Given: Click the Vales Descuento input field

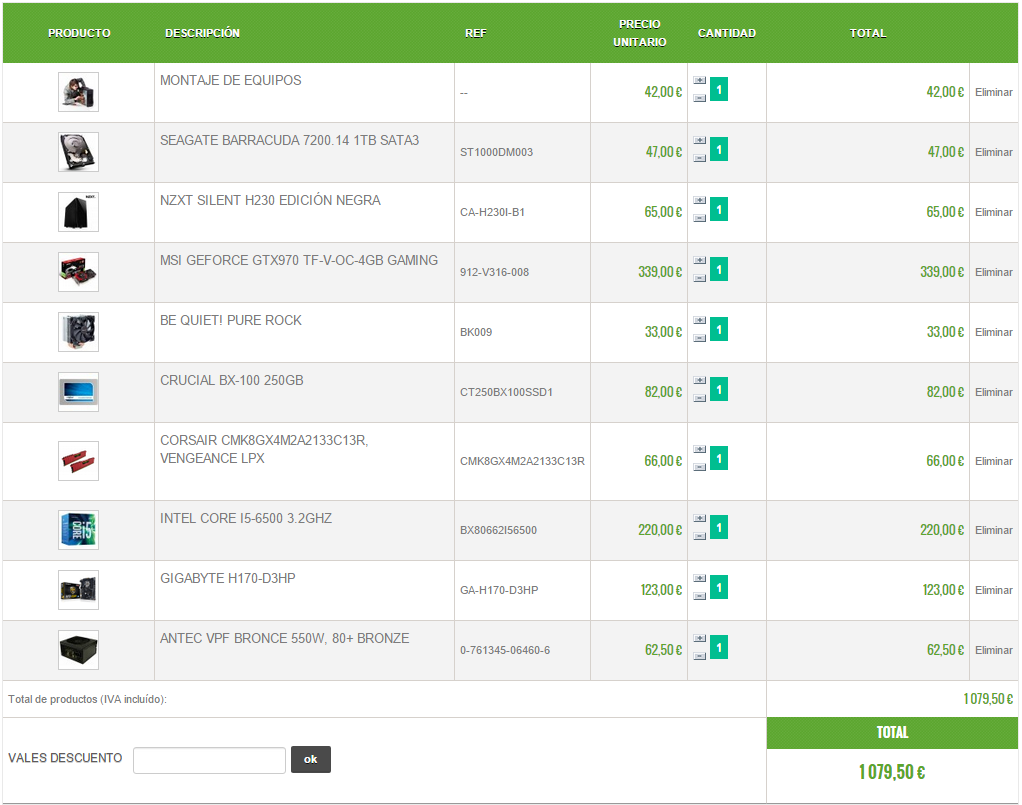Looking at the screenshot, I should point(209,760).
